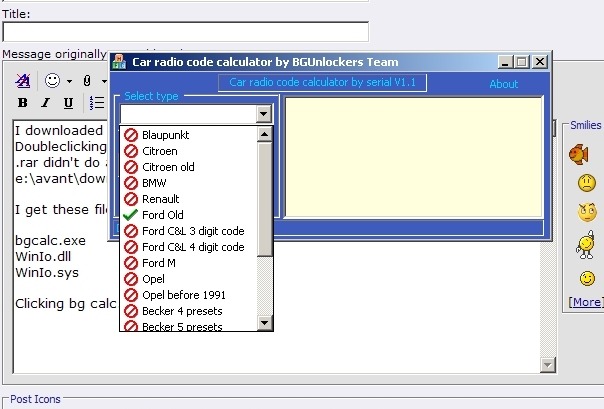Viewport: 604px width, 409px height.
Task: Choose Citroen from the type list
Action: tap(189, 151)
